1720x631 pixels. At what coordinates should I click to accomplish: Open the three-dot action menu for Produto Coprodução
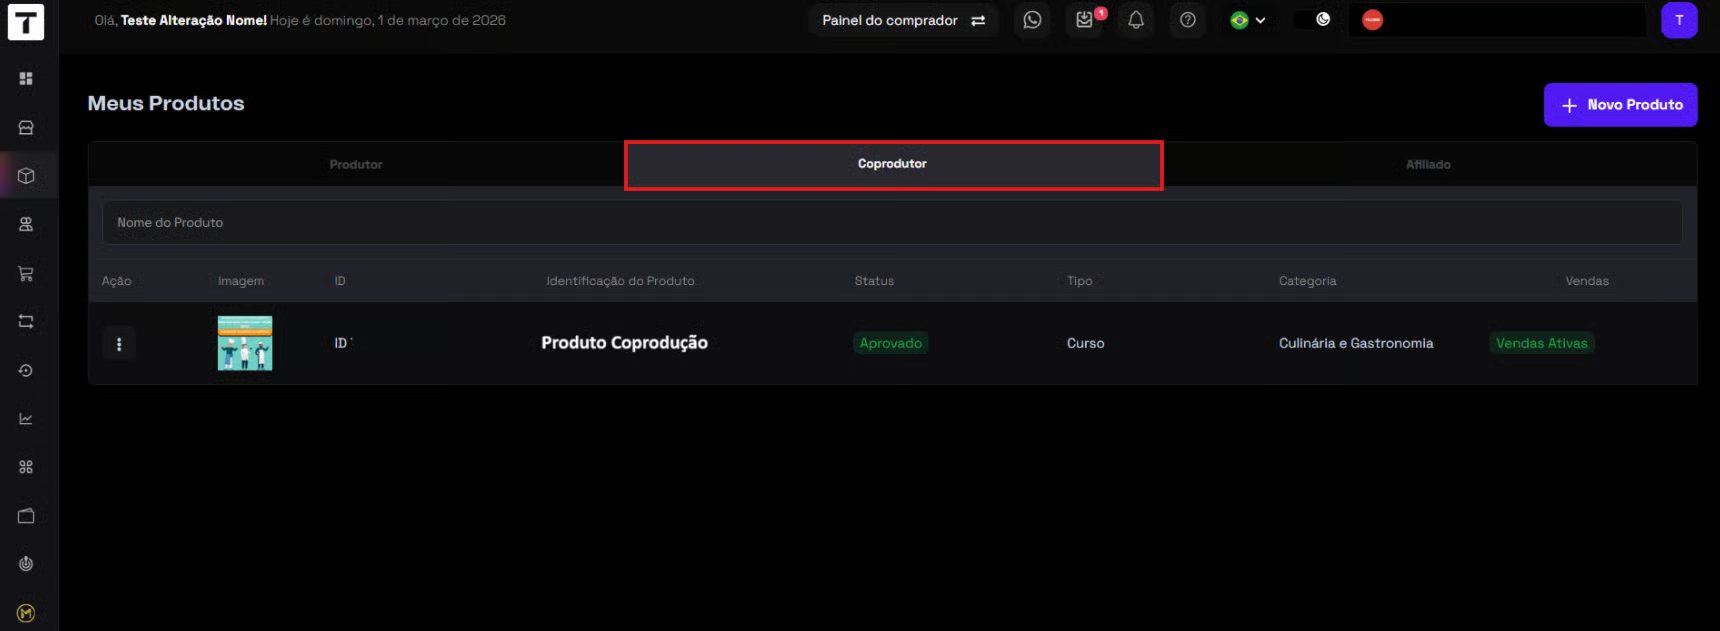(x=119, y=344)
